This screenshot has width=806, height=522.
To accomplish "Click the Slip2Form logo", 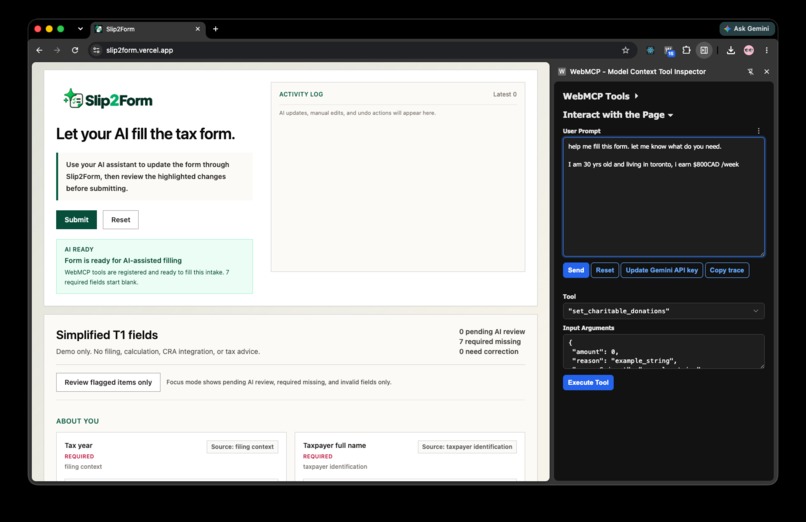I will pos(108,99).
